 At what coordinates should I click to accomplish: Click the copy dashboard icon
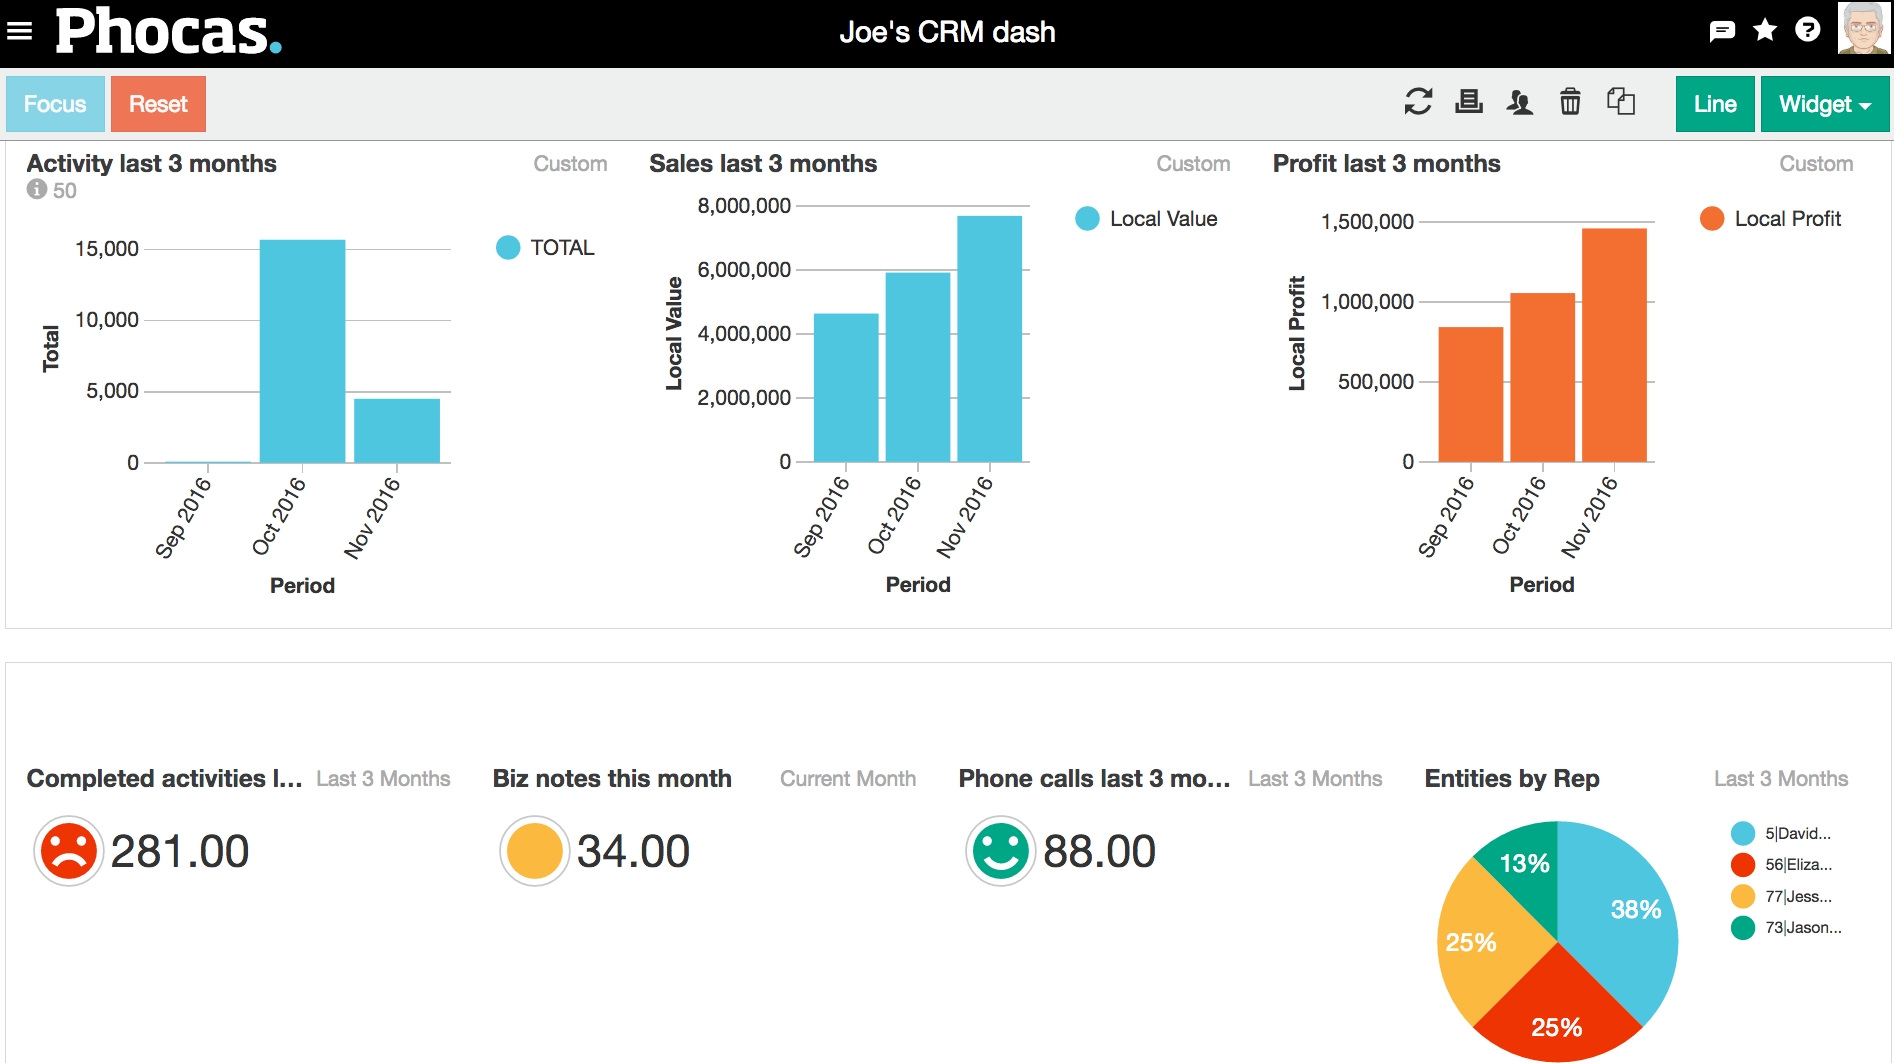1620,102
